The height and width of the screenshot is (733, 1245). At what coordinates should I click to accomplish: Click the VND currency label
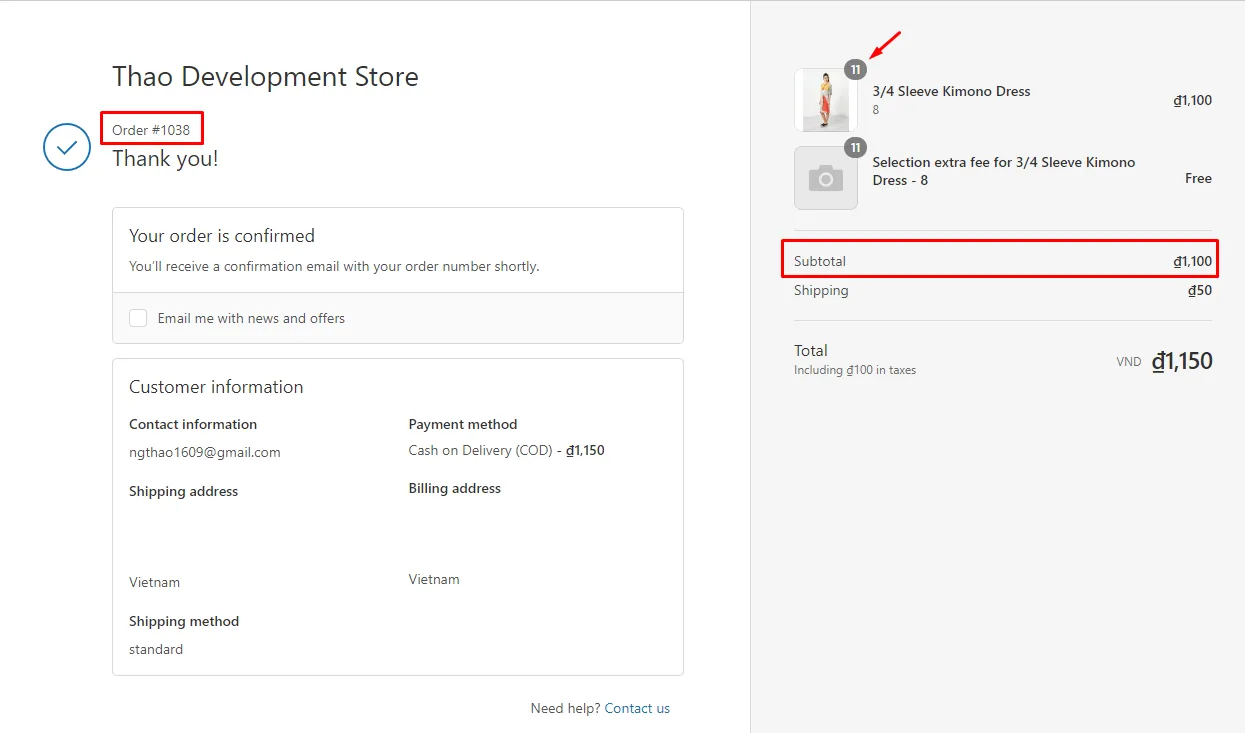tap(1129, 362)
